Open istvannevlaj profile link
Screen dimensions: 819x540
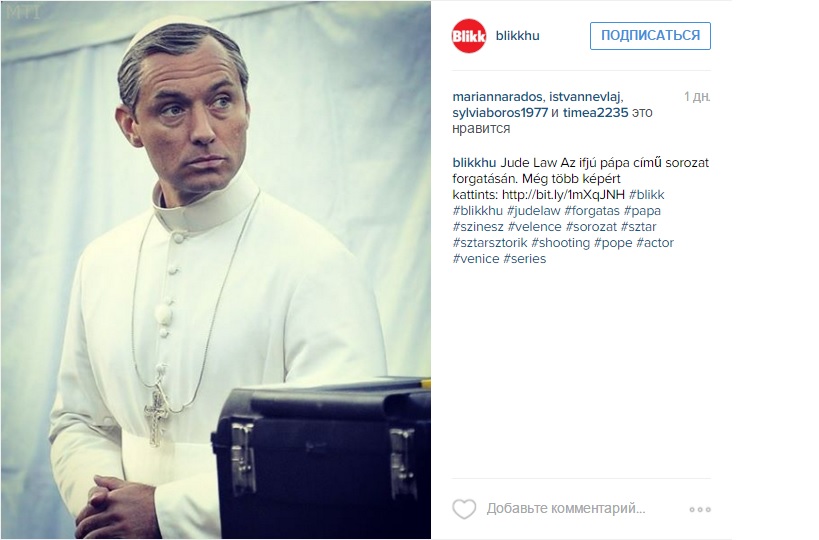click(x=585, y=97)
